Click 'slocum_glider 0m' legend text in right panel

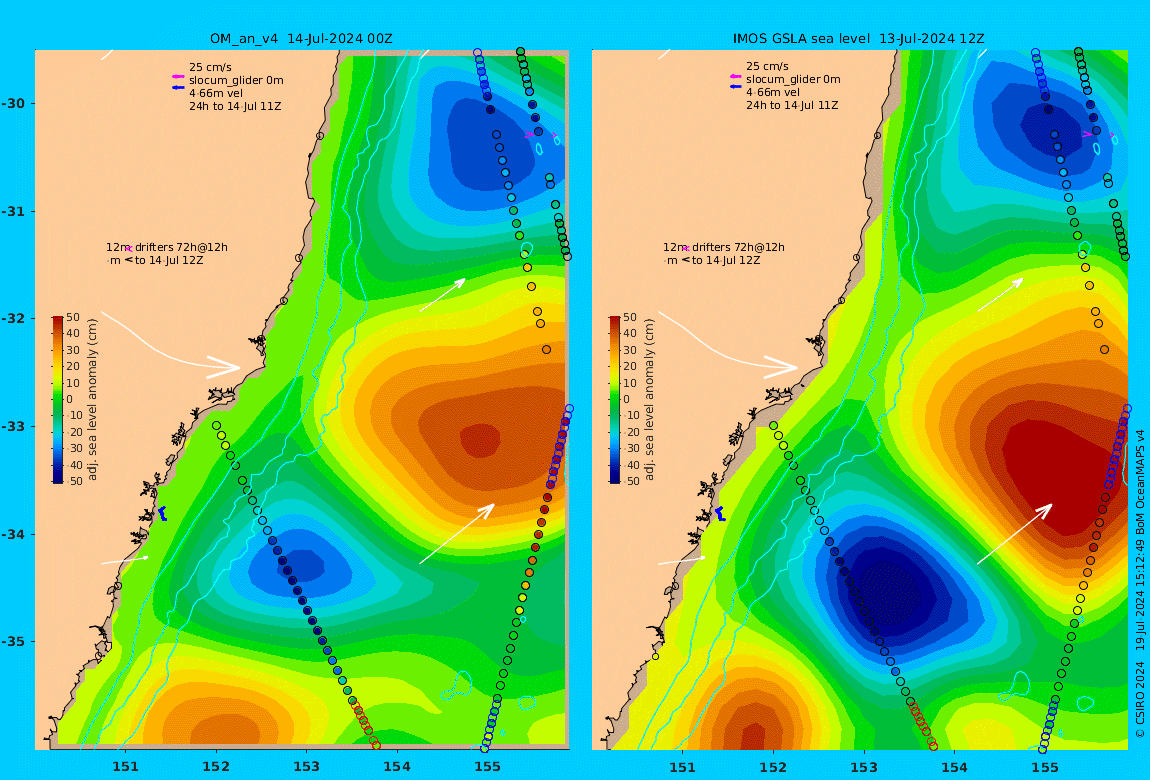pyautogui.click(x=793, y=79)
